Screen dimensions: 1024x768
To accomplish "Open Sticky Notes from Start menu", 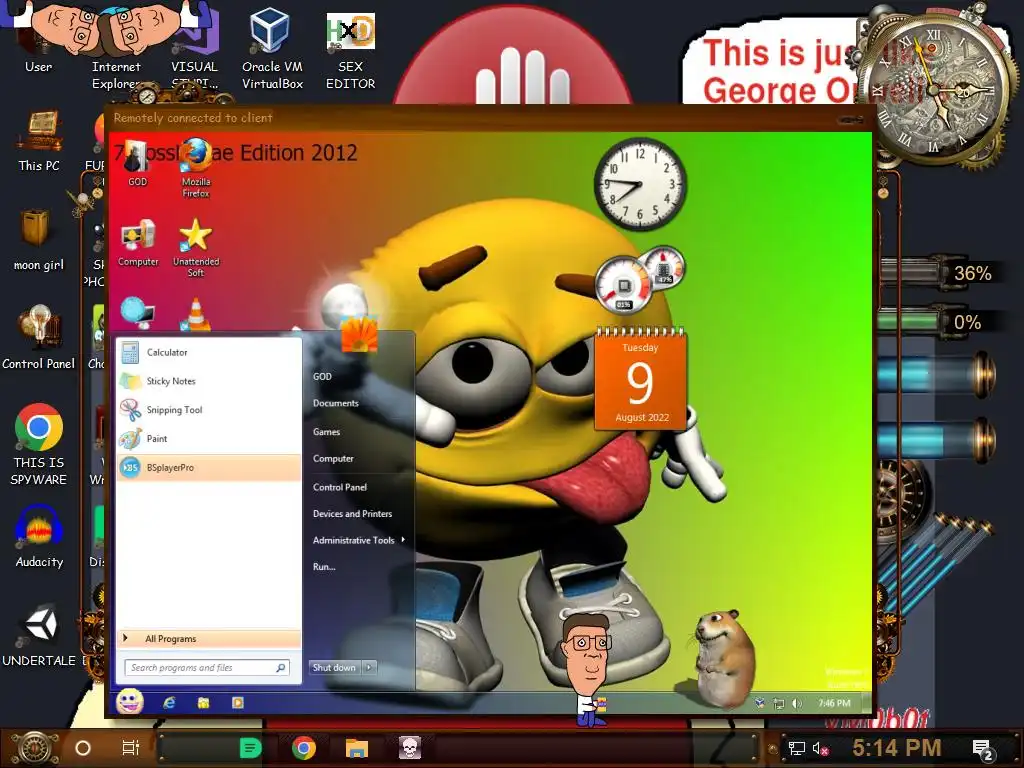I will pyautogui.click(x=209, y=381).
